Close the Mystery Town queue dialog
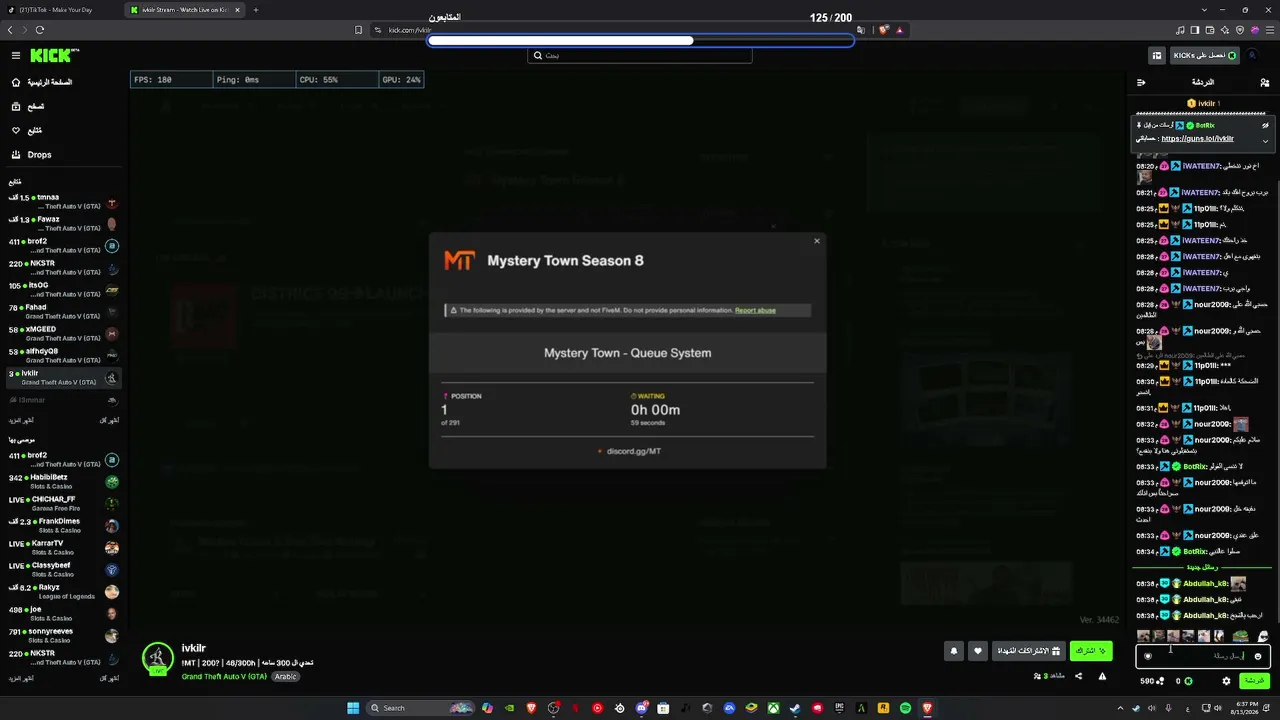This screenshot has width=1280, height=720. click(817, 241)
